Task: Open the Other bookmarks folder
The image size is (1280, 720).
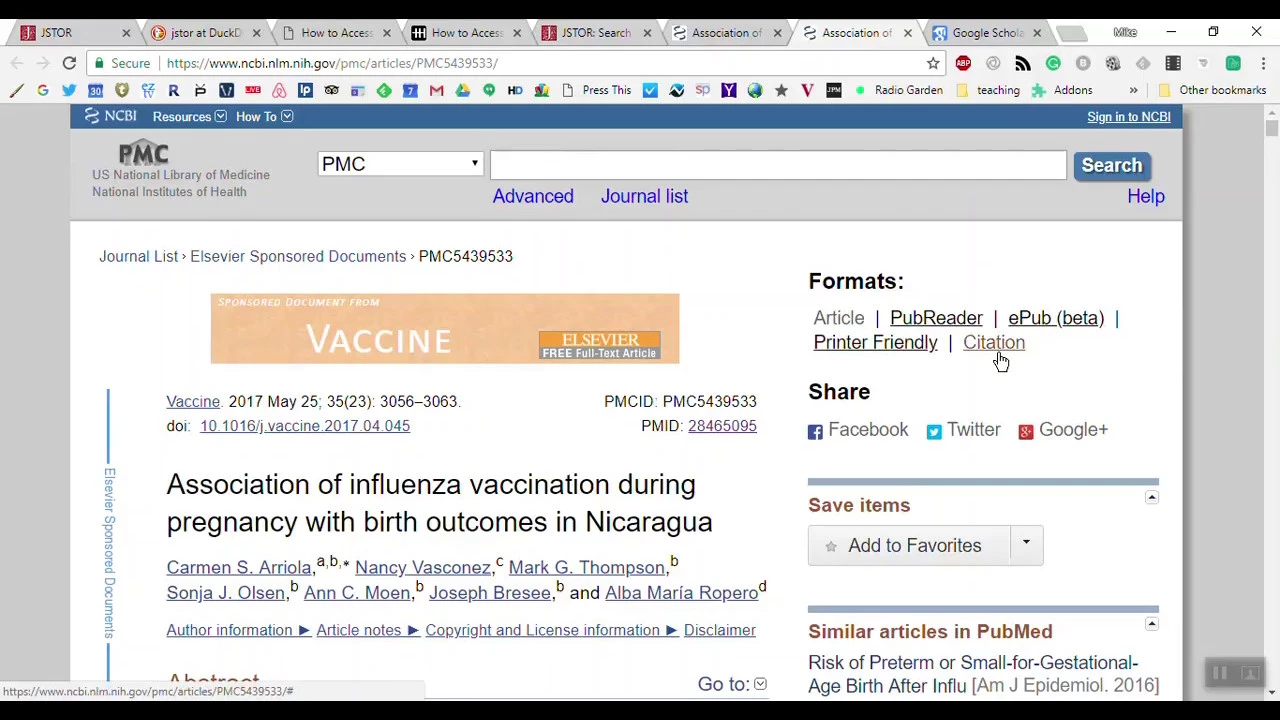Action: coord(1212,90)
